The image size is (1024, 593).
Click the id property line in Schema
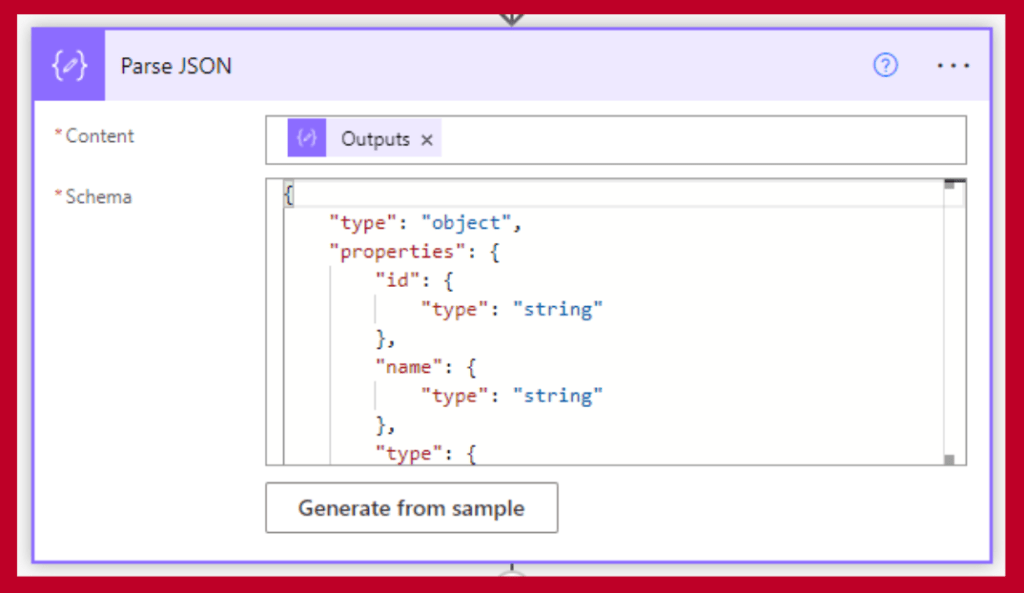tap(396, 280)
